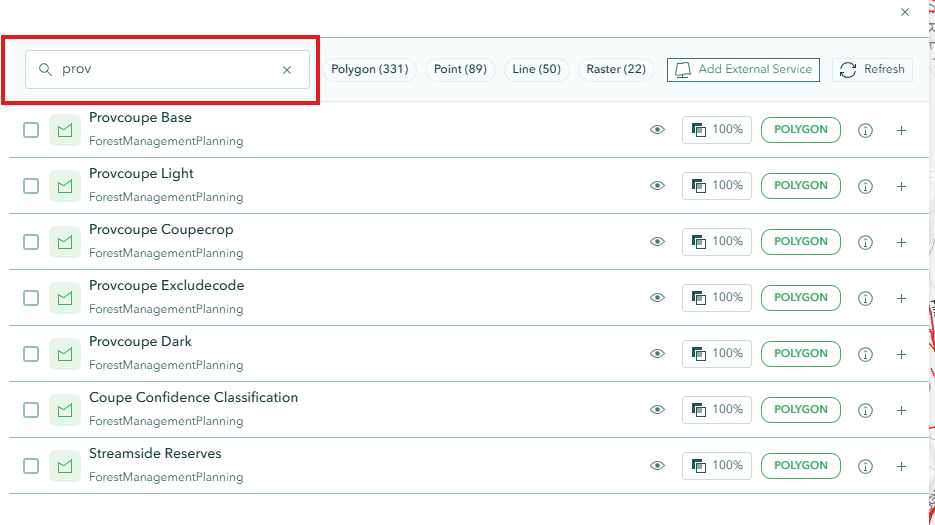Click into the layer search field
Viewport: 935px width, 525px height.
pyautogui.click(x=167, y=69)
